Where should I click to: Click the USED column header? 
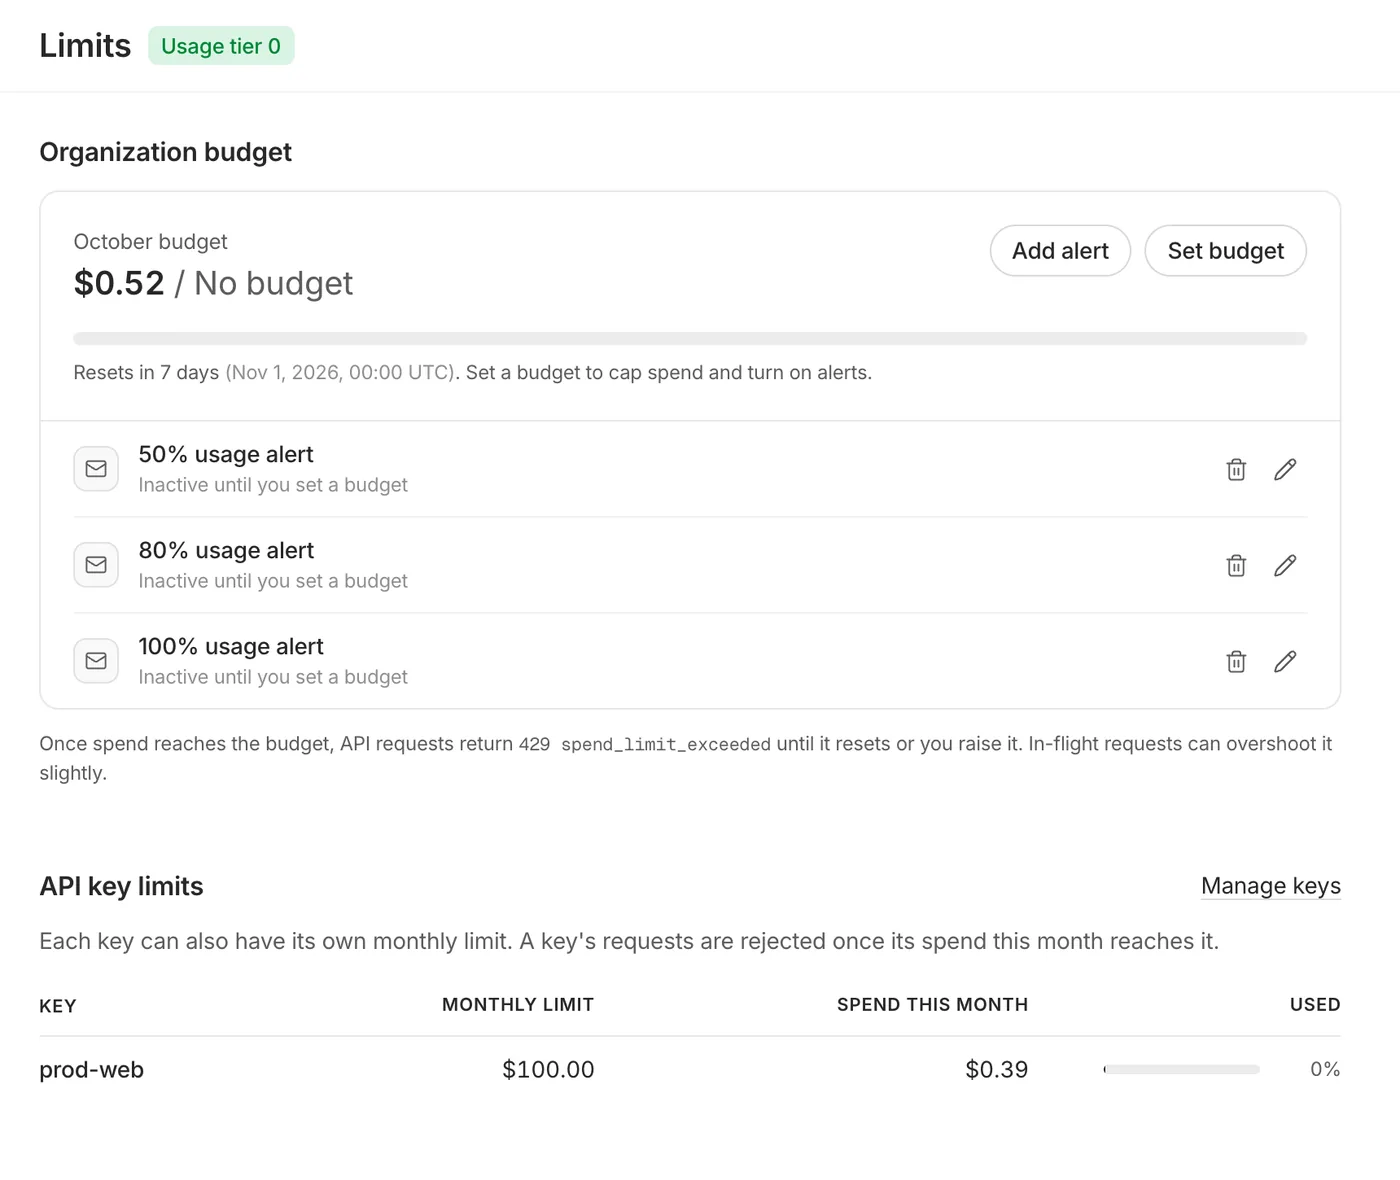1315,1005
